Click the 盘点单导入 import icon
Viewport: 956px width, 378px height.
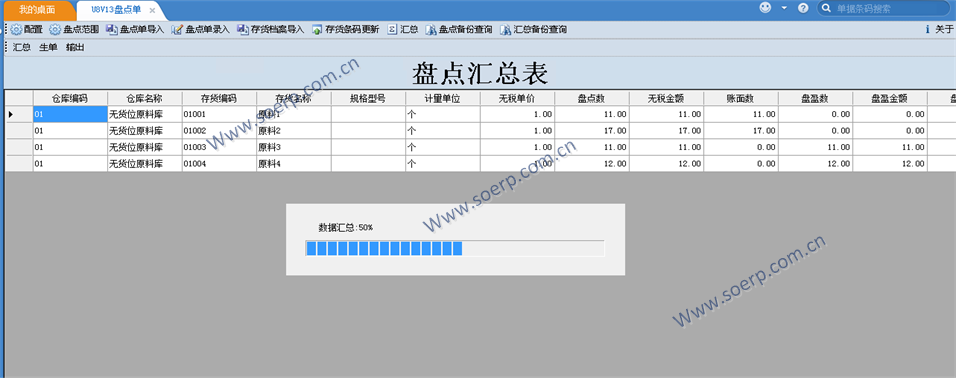point(112,29)
